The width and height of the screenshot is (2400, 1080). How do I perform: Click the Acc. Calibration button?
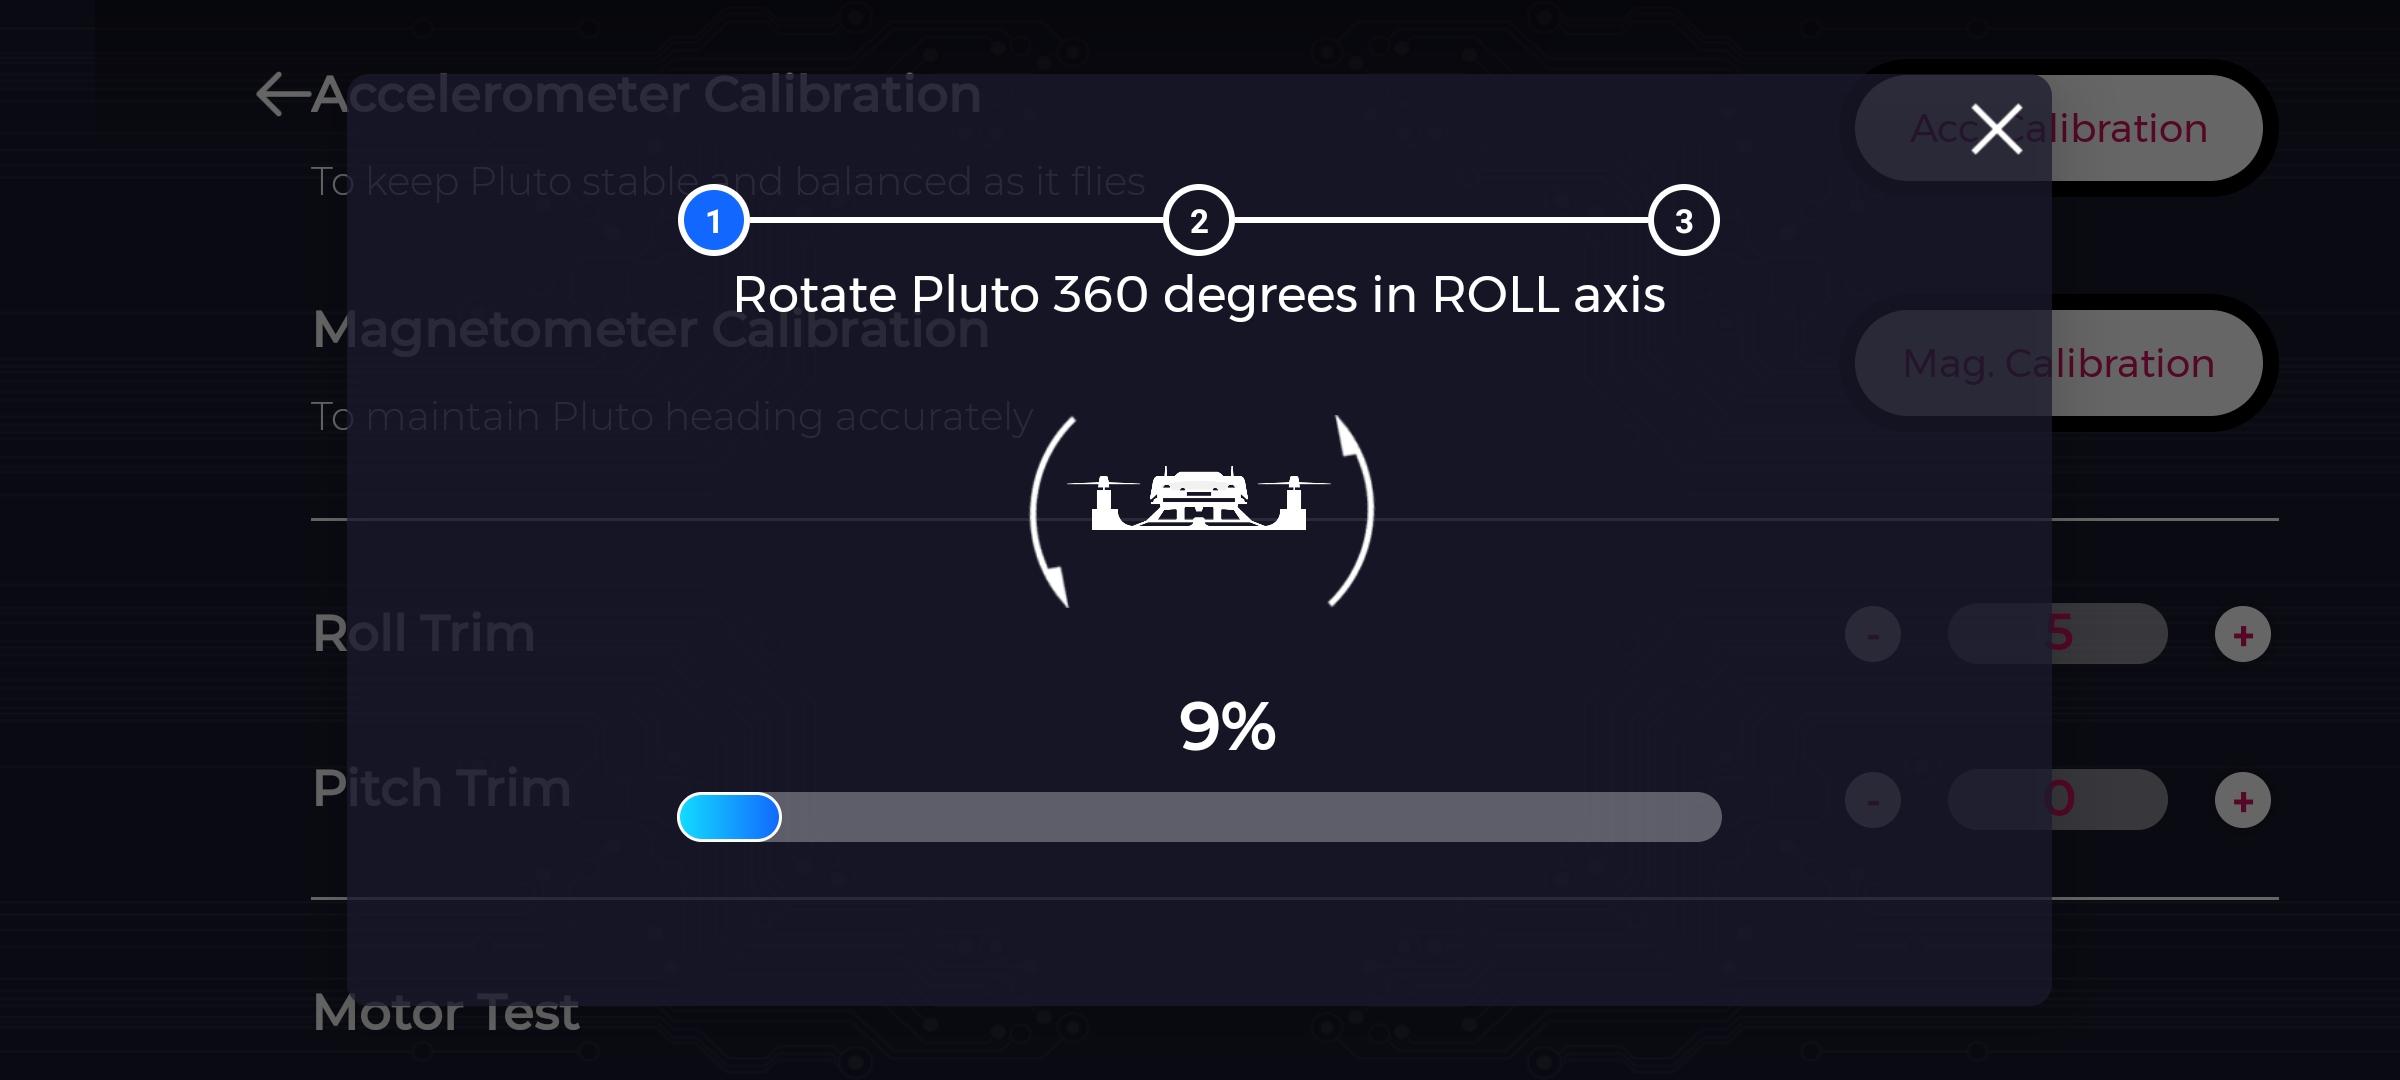pos(2058,128)
